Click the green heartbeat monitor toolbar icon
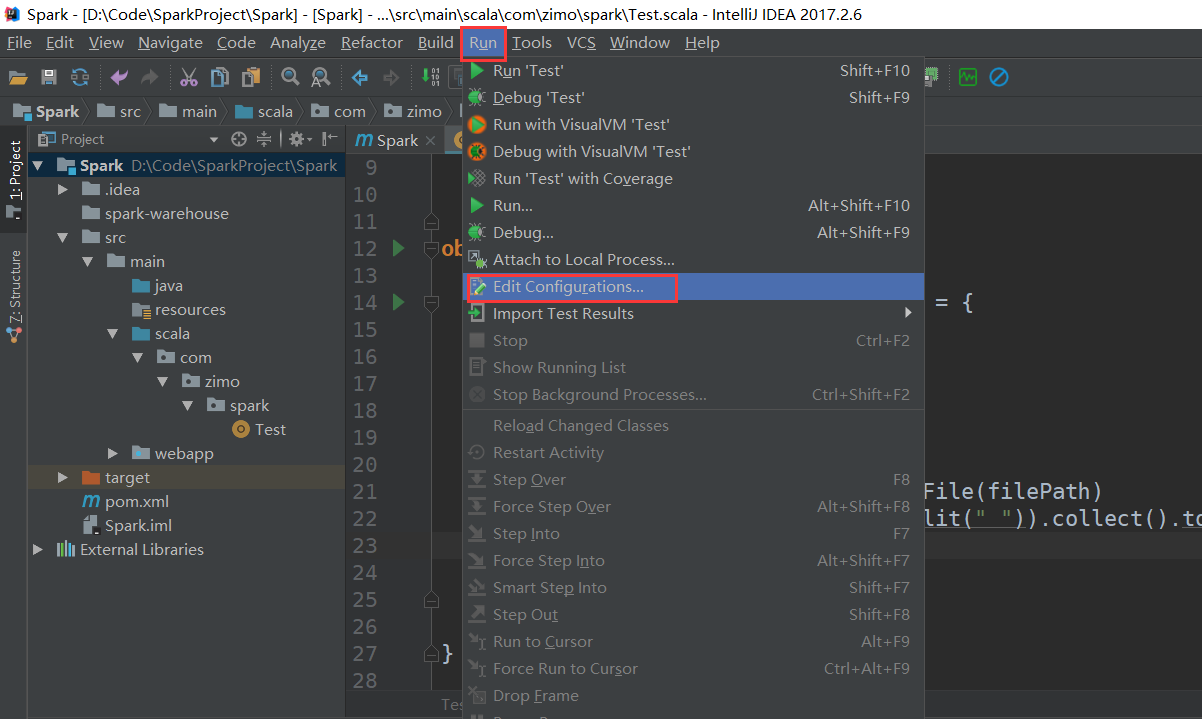This screenshot has width=1202, height=719. pyautogui.click(x=967, y=77)
